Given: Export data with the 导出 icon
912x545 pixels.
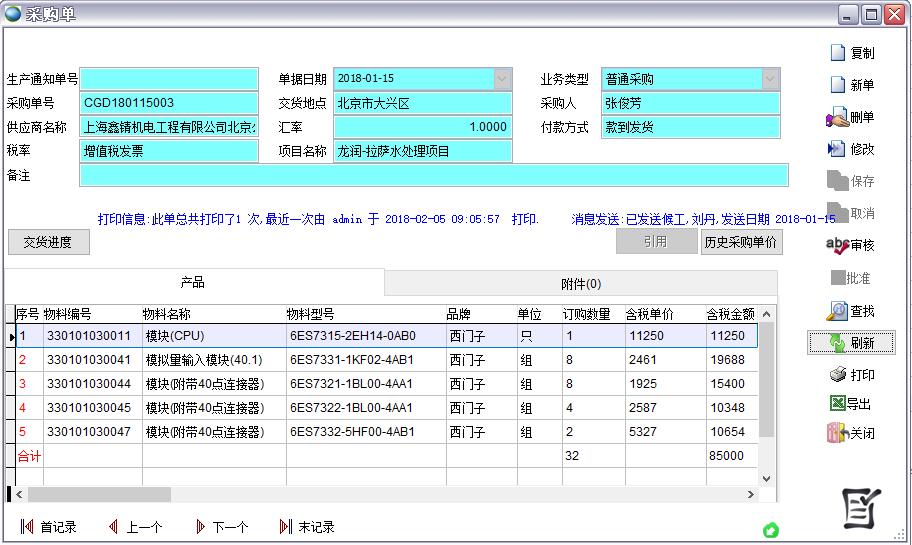Looking at the screenshot, I should (851, 404).
